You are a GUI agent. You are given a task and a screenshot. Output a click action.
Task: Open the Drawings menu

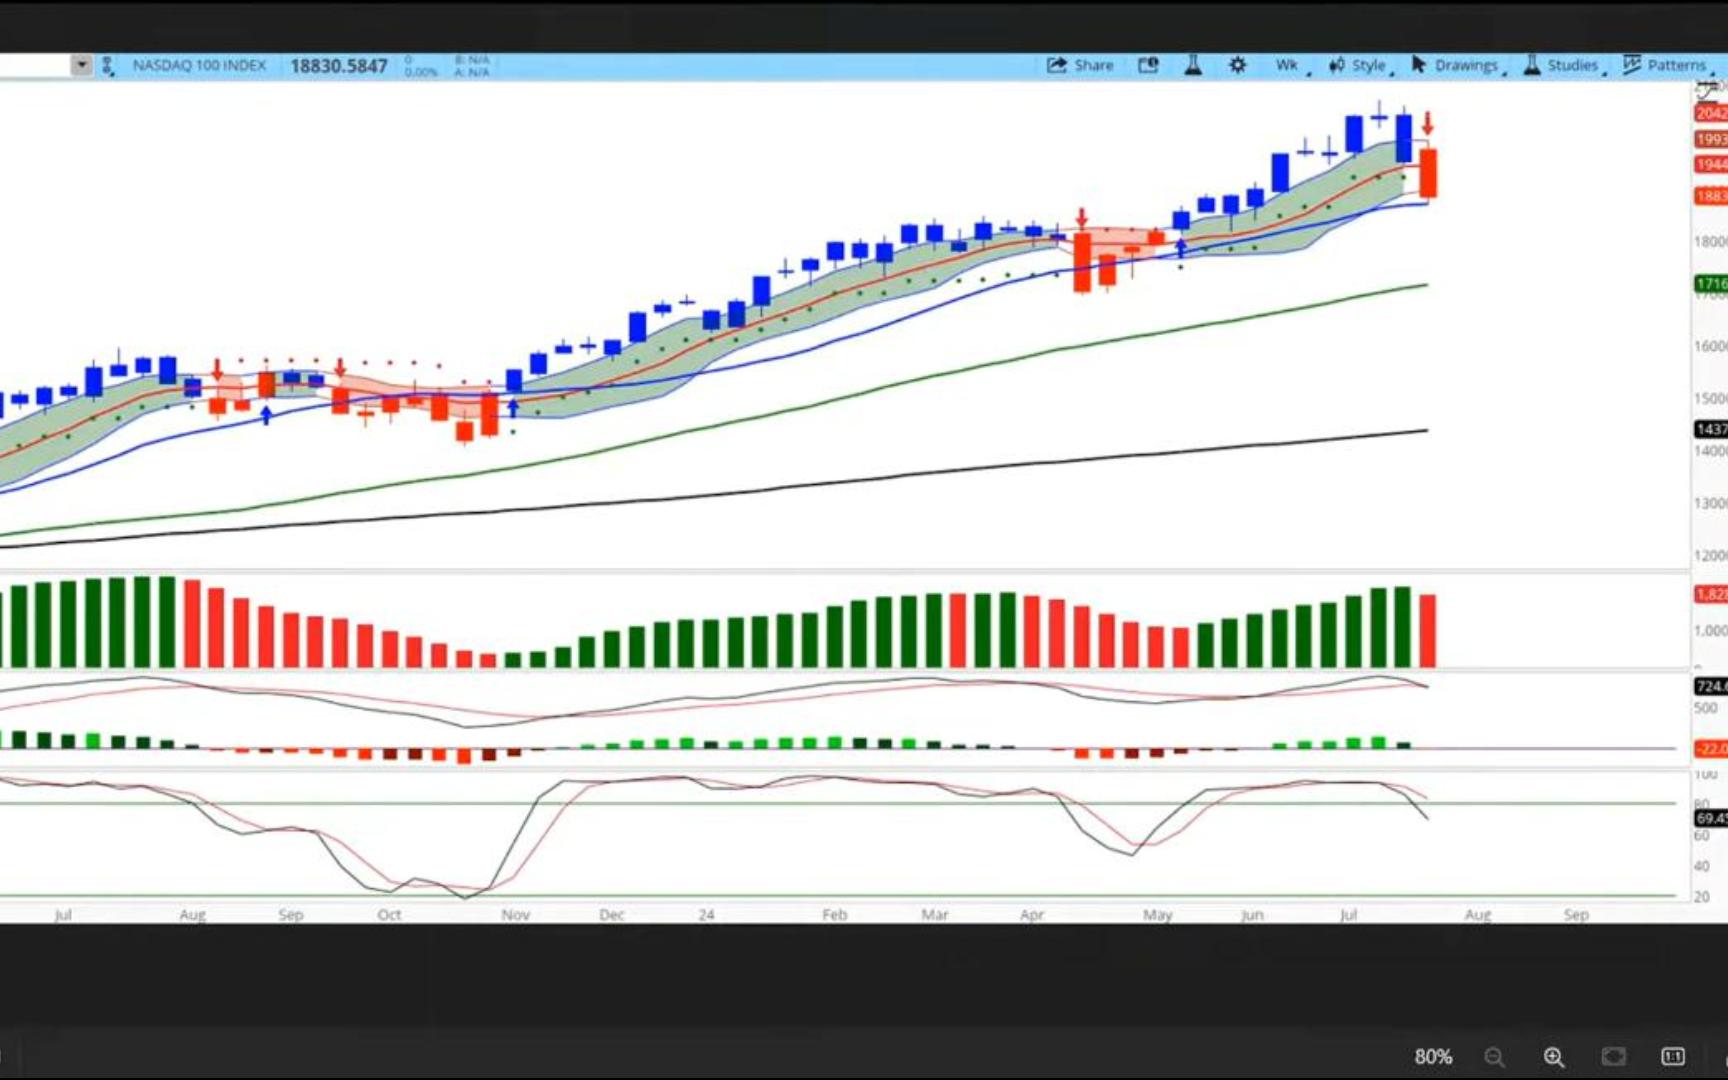[x=1457, y=65]
